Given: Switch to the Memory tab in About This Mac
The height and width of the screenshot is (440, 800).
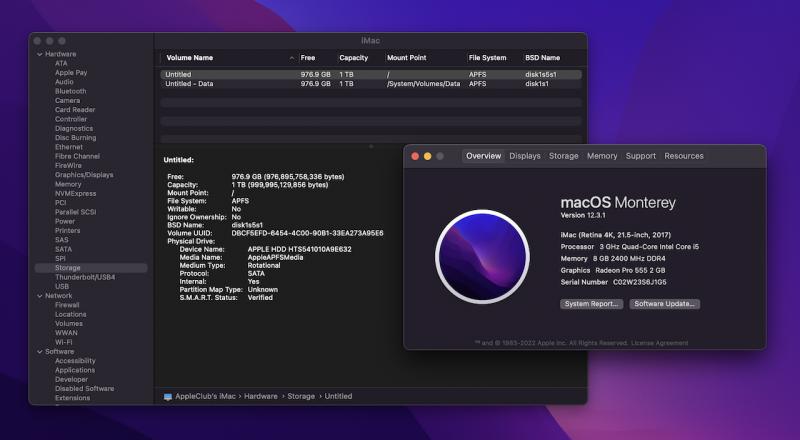Looking at the screenshot, I should (x=602, y=156).
